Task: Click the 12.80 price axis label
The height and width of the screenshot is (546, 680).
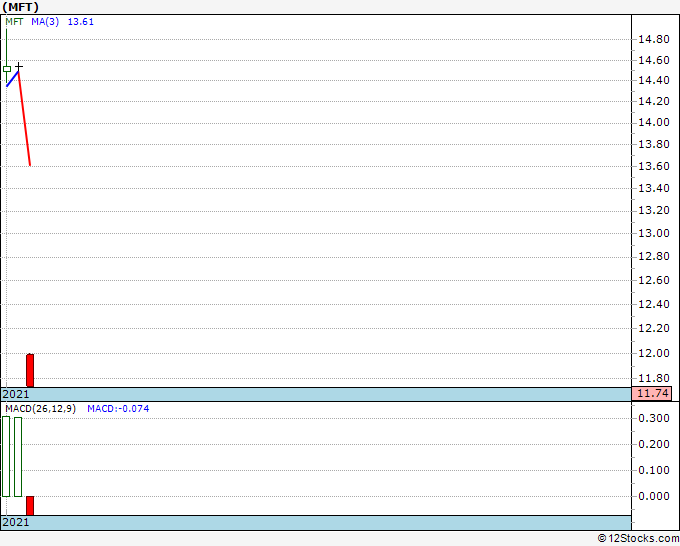Action: (654, 257)
